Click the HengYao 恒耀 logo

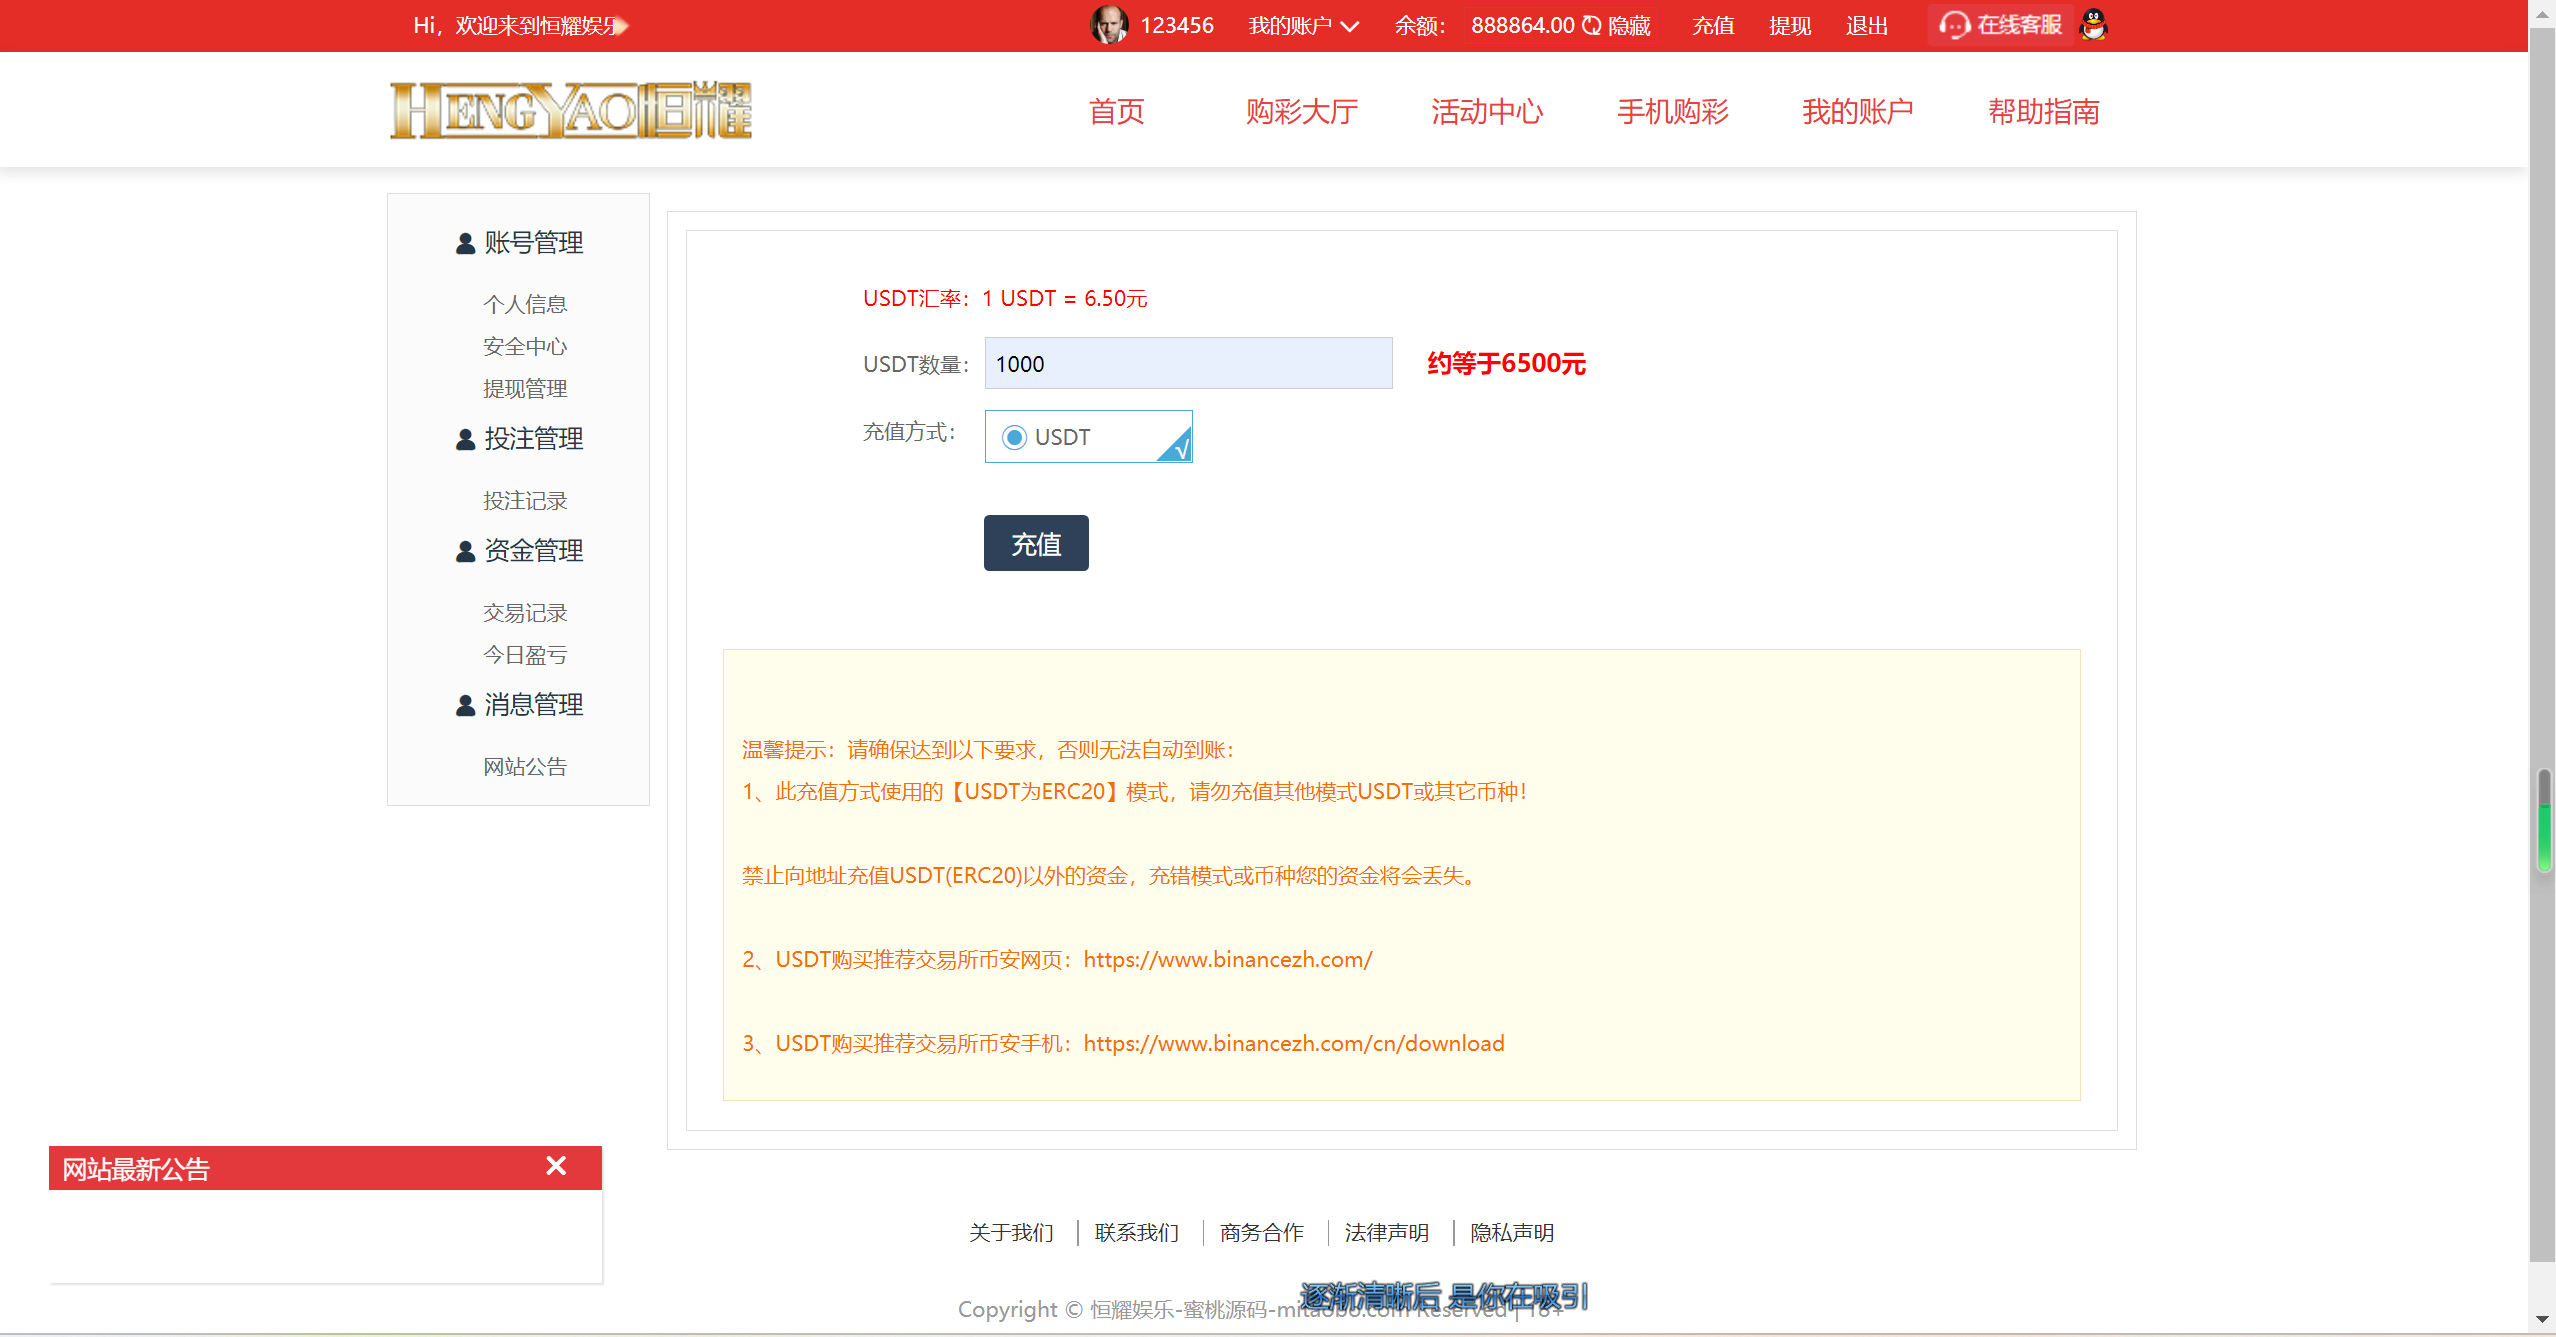coord(570,110)
